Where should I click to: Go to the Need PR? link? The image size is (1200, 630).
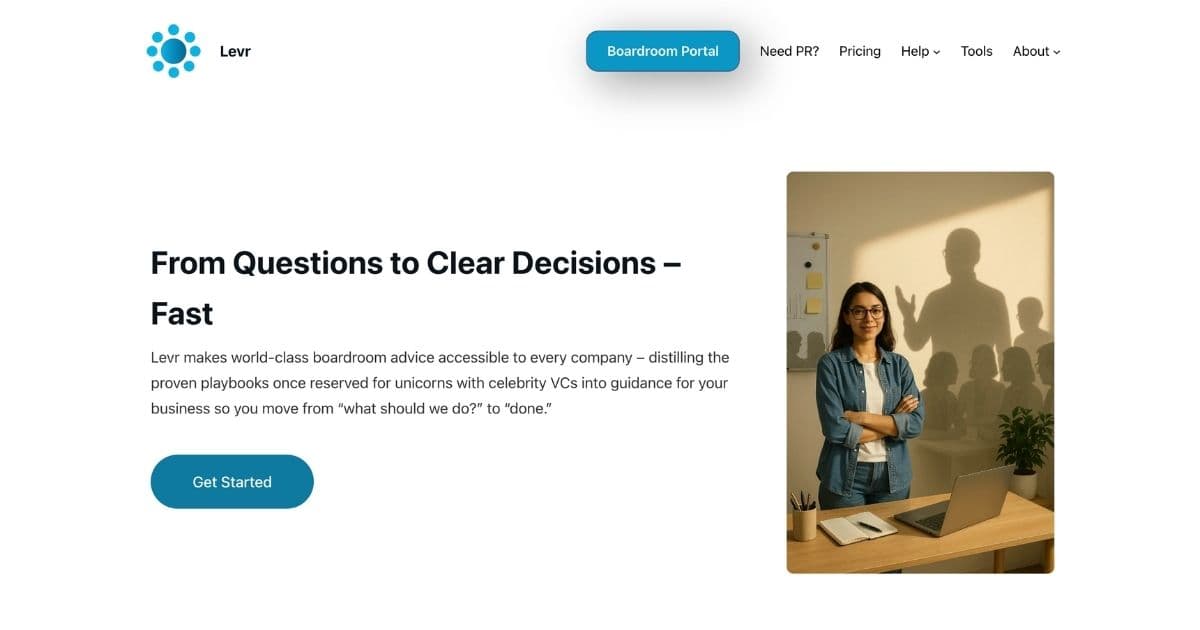789,51
